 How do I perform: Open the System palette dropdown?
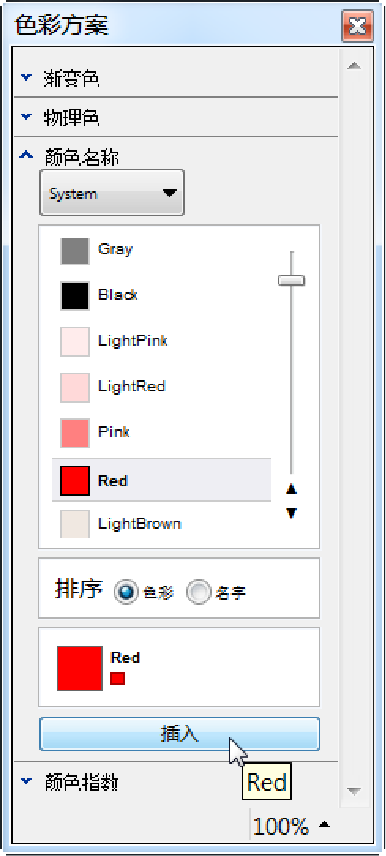112,193
